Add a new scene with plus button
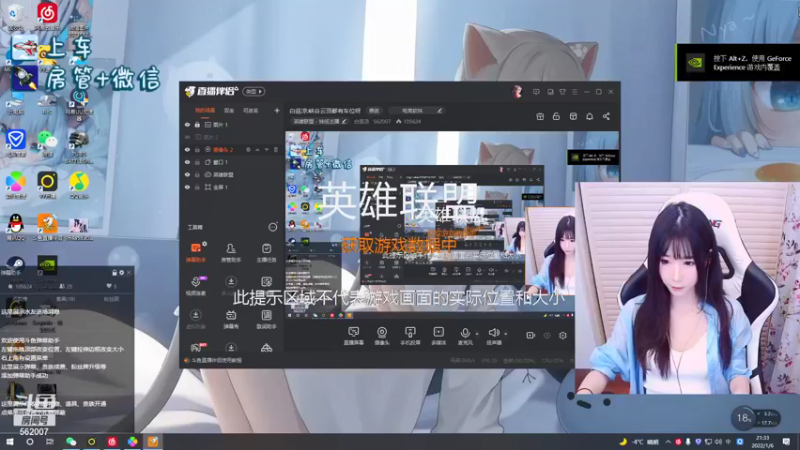This screenshot has height=450, width=800. [x=277, y=110]
